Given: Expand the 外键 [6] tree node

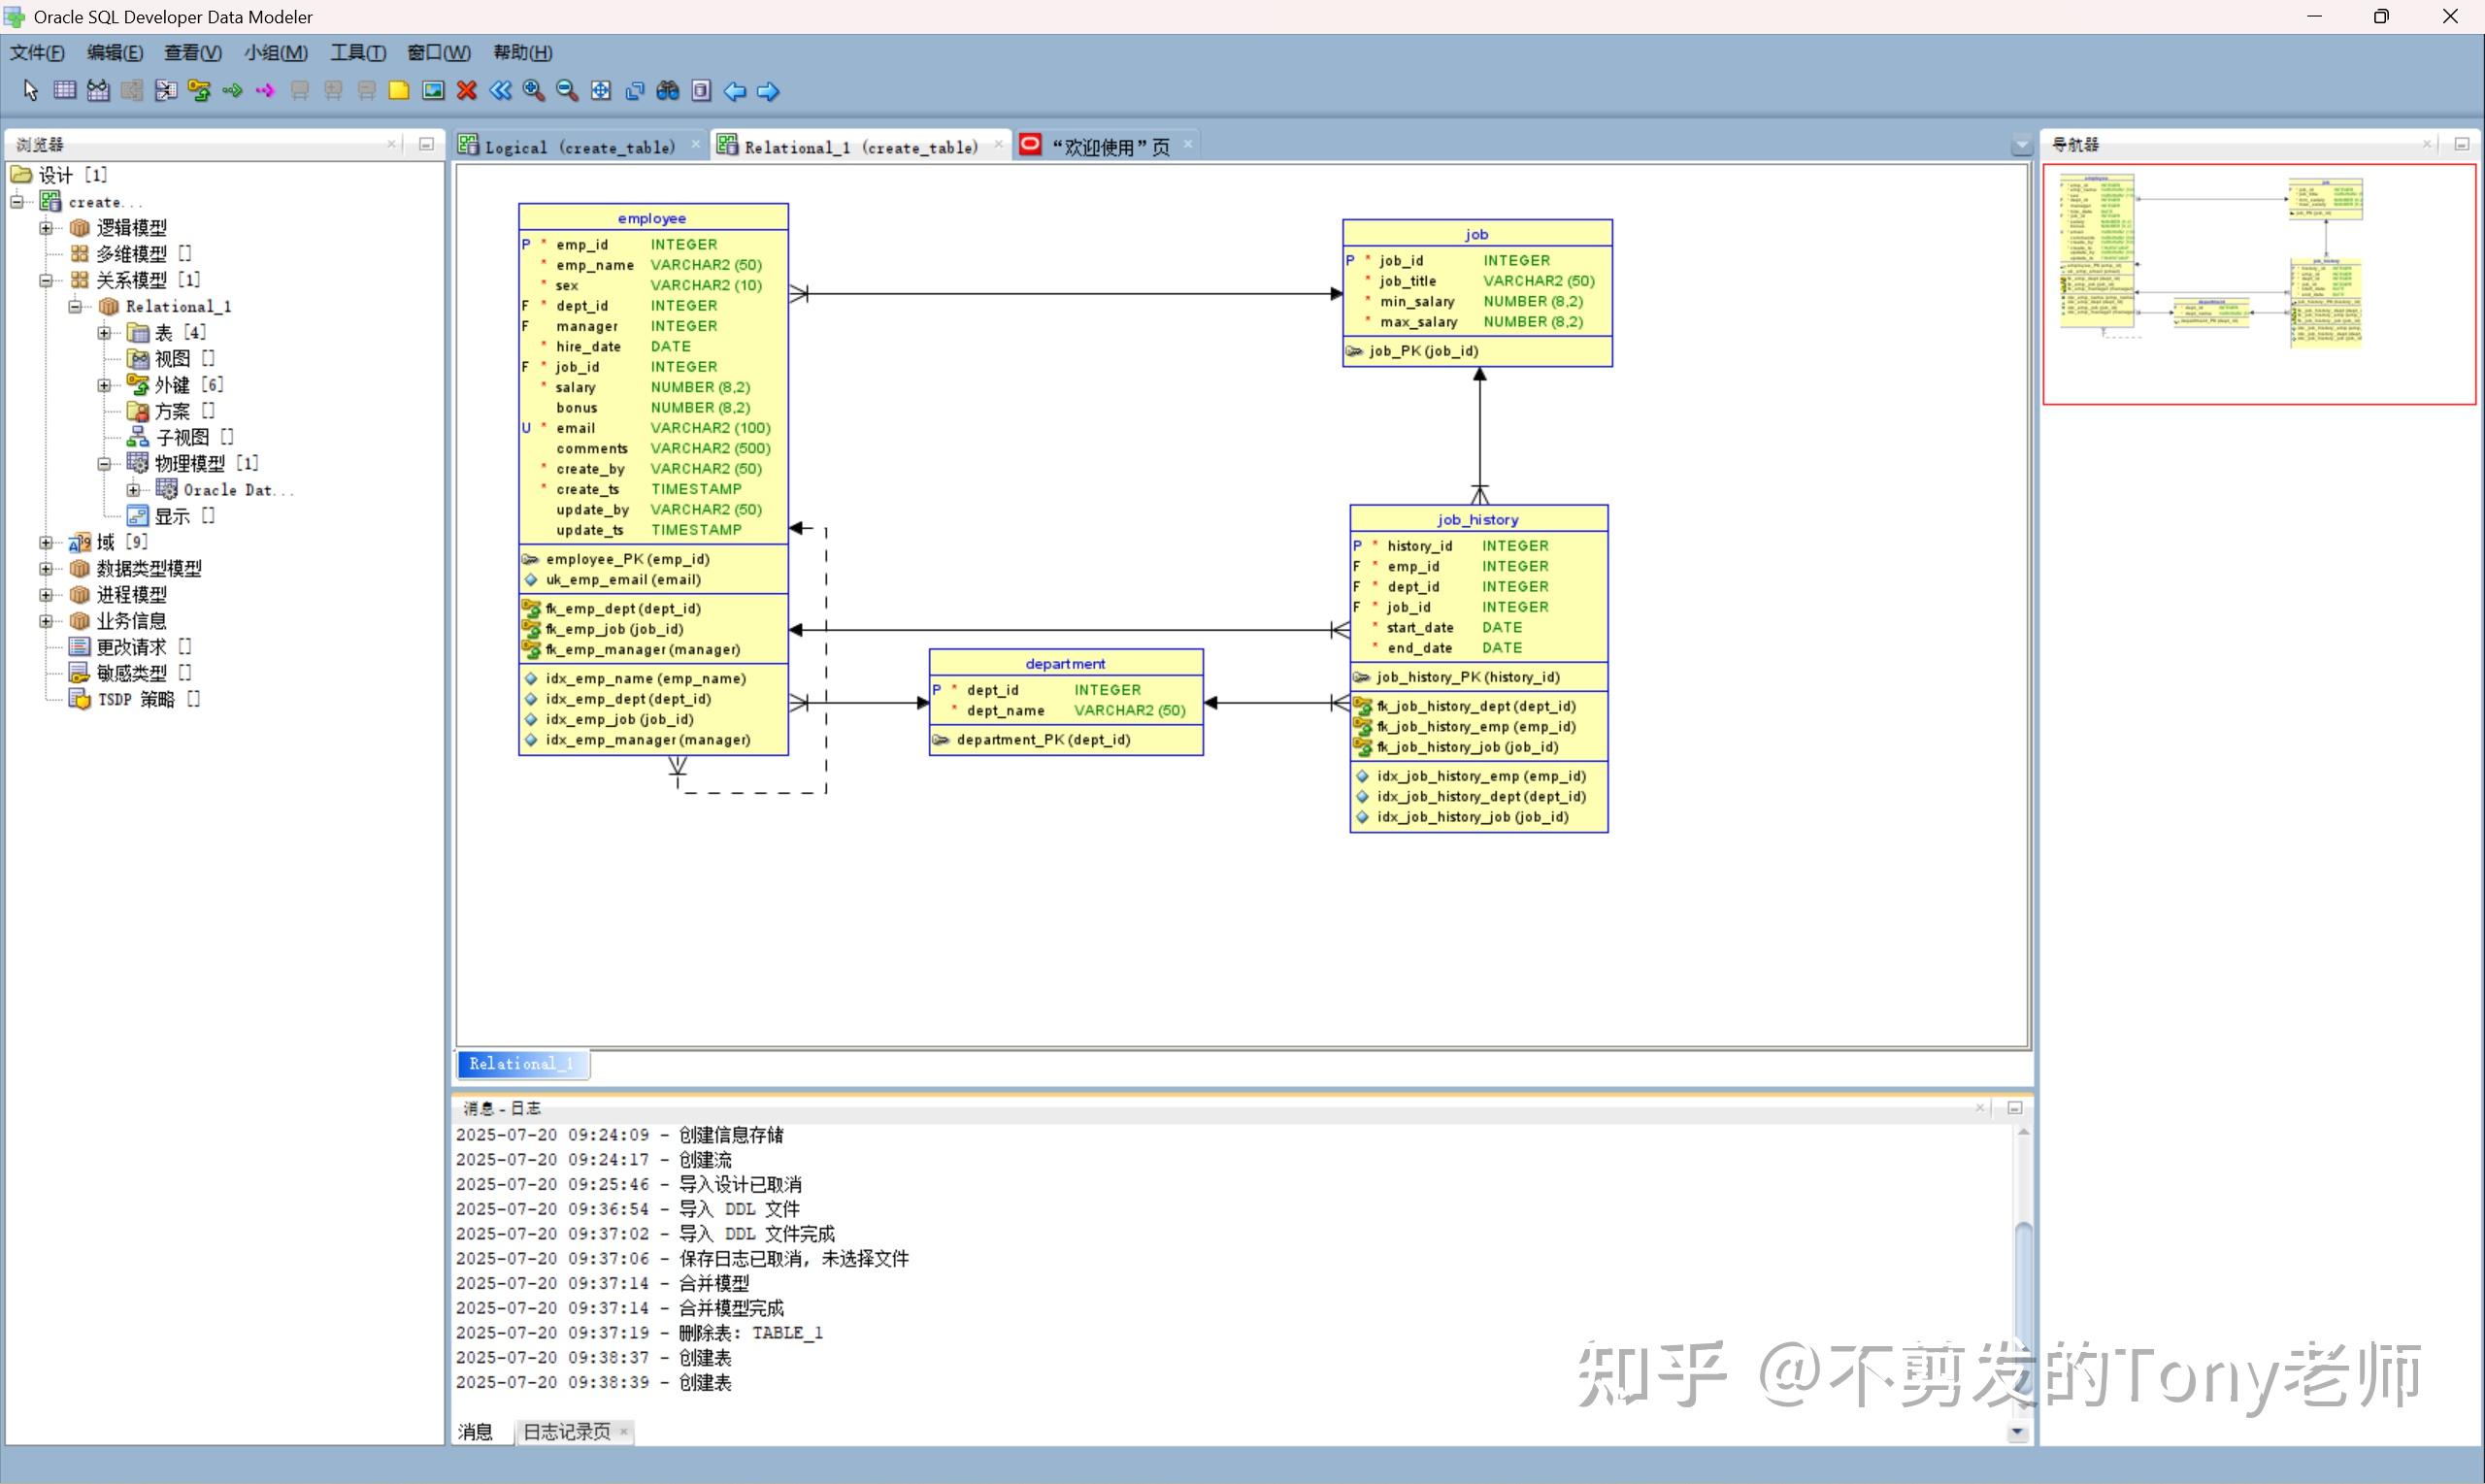Looking at the screenshot, I should pyautogui.click(x=104, y=384).
